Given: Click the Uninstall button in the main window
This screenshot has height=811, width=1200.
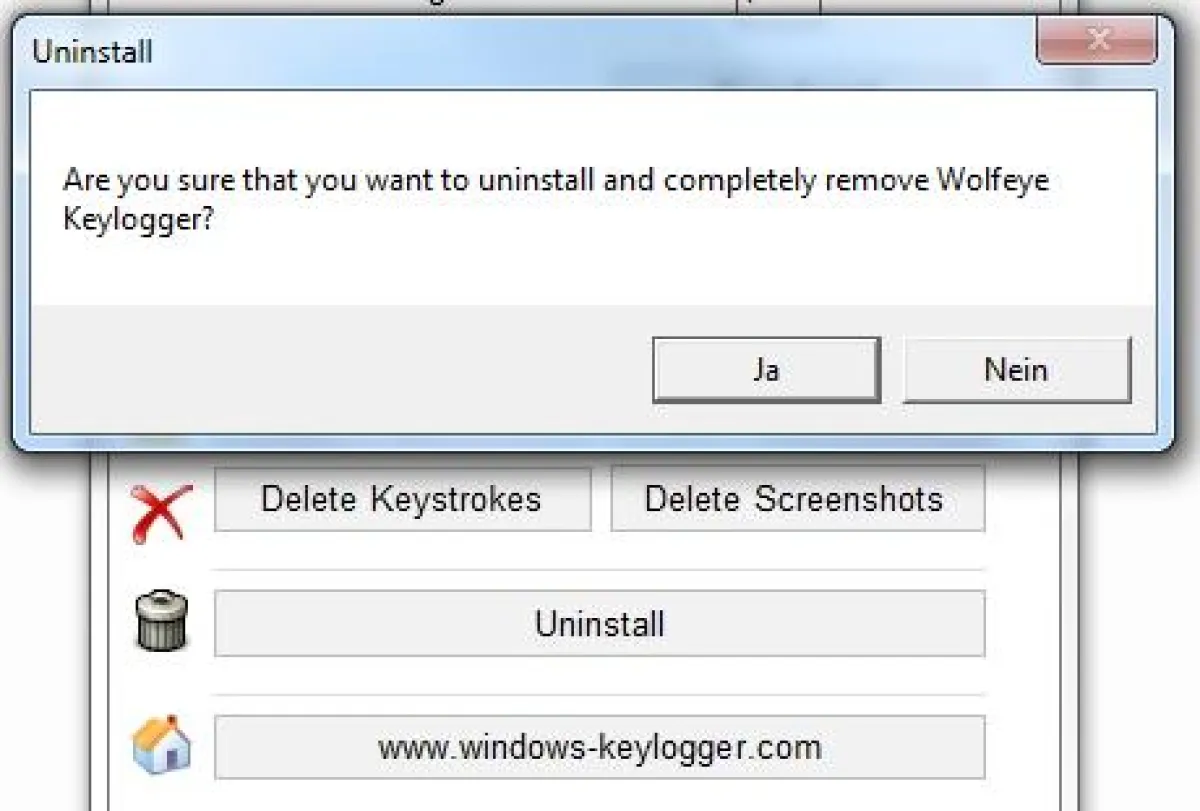Looking at the screenshot, I should tap(598, 623).
